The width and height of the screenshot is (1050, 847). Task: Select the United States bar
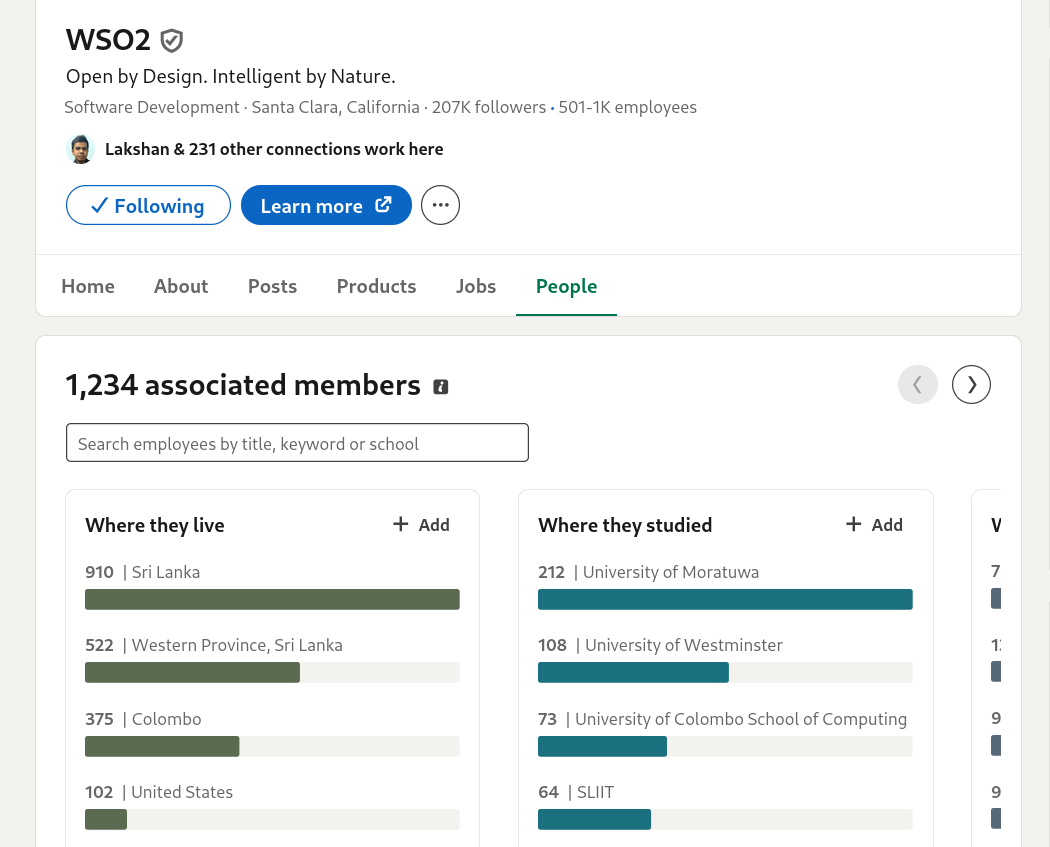(273, 820)
